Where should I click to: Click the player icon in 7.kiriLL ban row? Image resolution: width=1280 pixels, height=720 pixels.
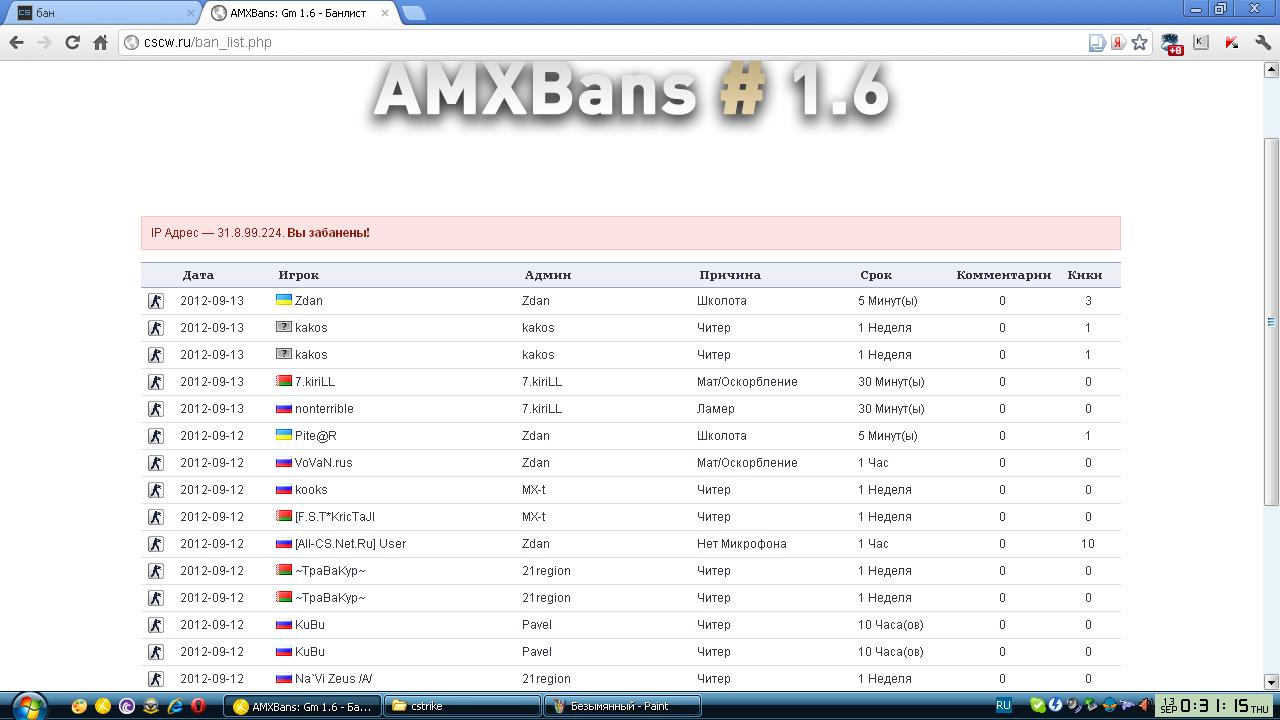(x=155, y=381)
